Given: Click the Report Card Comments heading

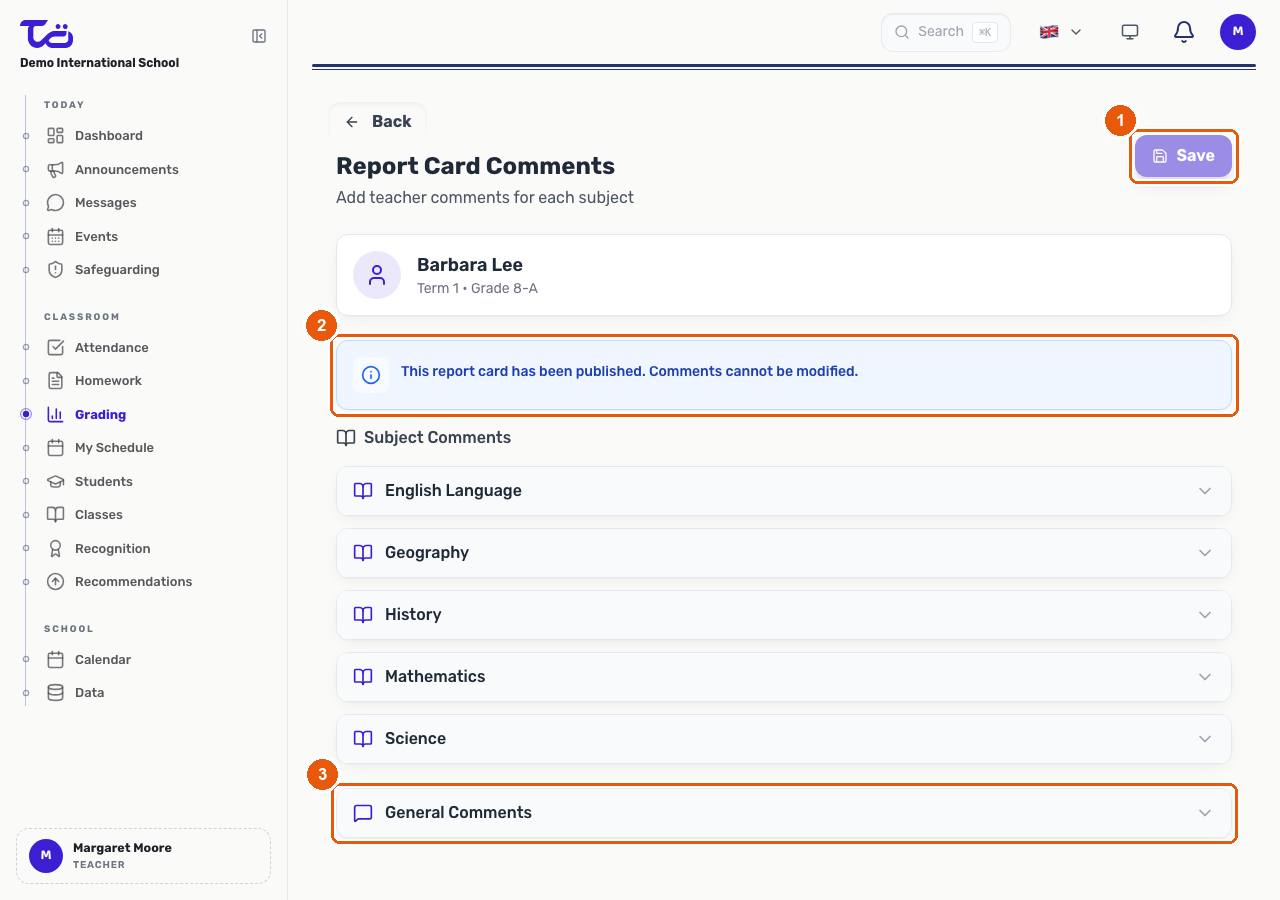Looking at the screenshot, I should coord(475,166).
